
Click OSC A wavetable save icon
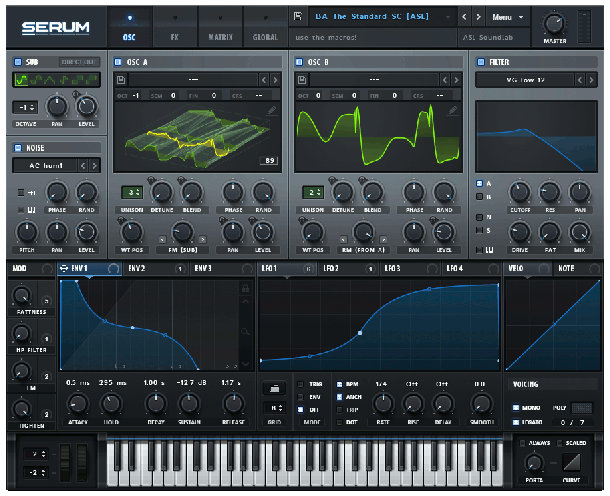click(x=121, y=80)
